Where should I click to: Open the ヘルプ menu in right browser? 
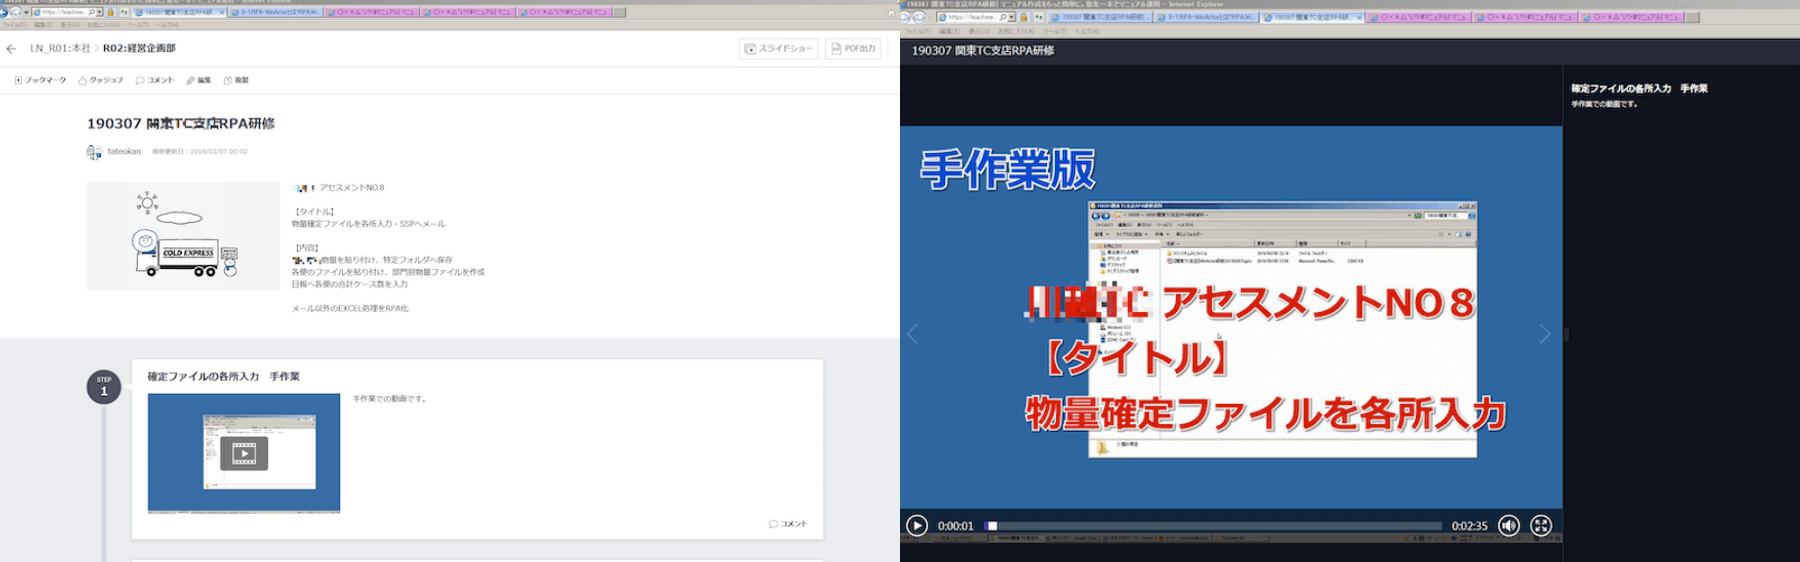click(1086, 31)
